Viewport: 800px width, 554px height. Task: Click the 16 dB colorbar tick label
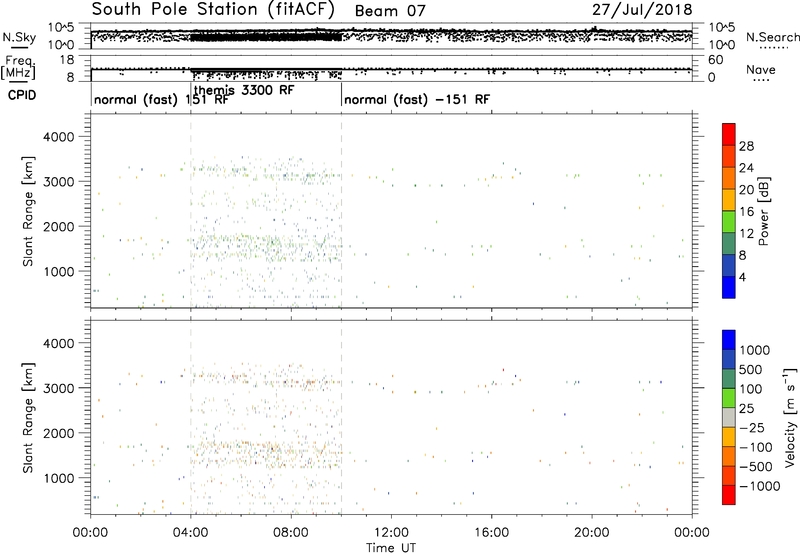tap(746, 212)
